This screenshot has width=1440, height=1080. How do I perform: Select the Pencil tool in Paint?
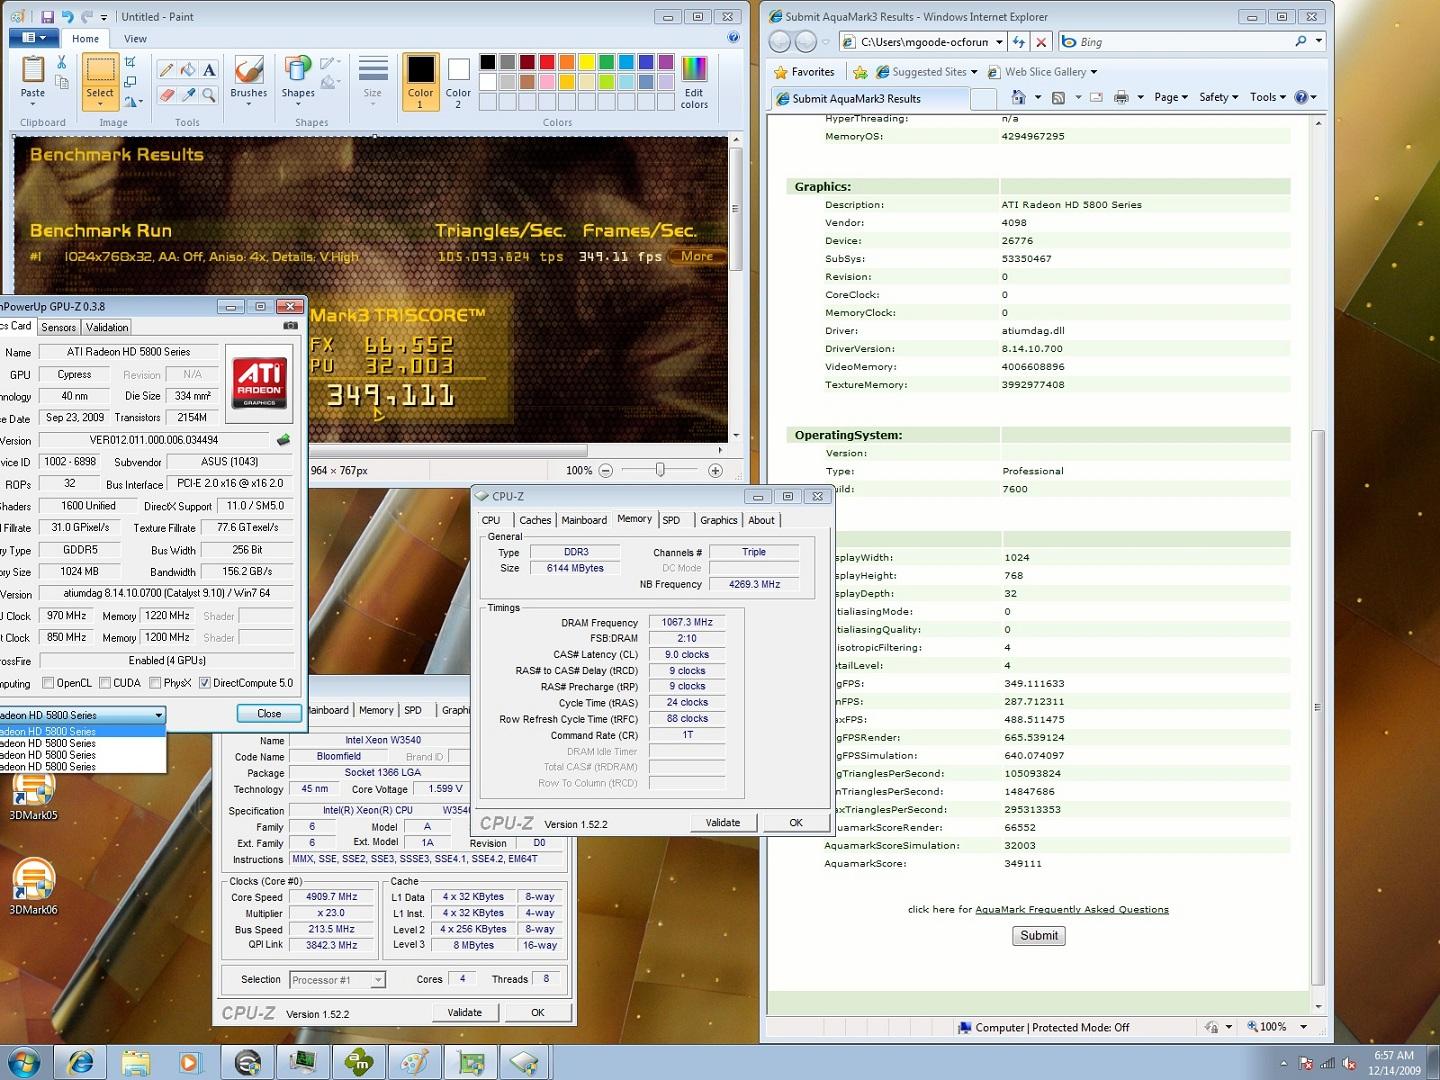tap(166, 70)
